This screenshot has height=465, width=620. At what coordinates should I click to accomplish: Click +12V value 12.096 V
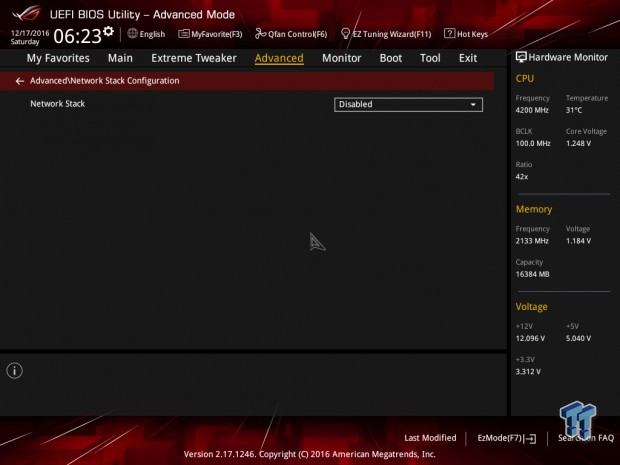530,338
